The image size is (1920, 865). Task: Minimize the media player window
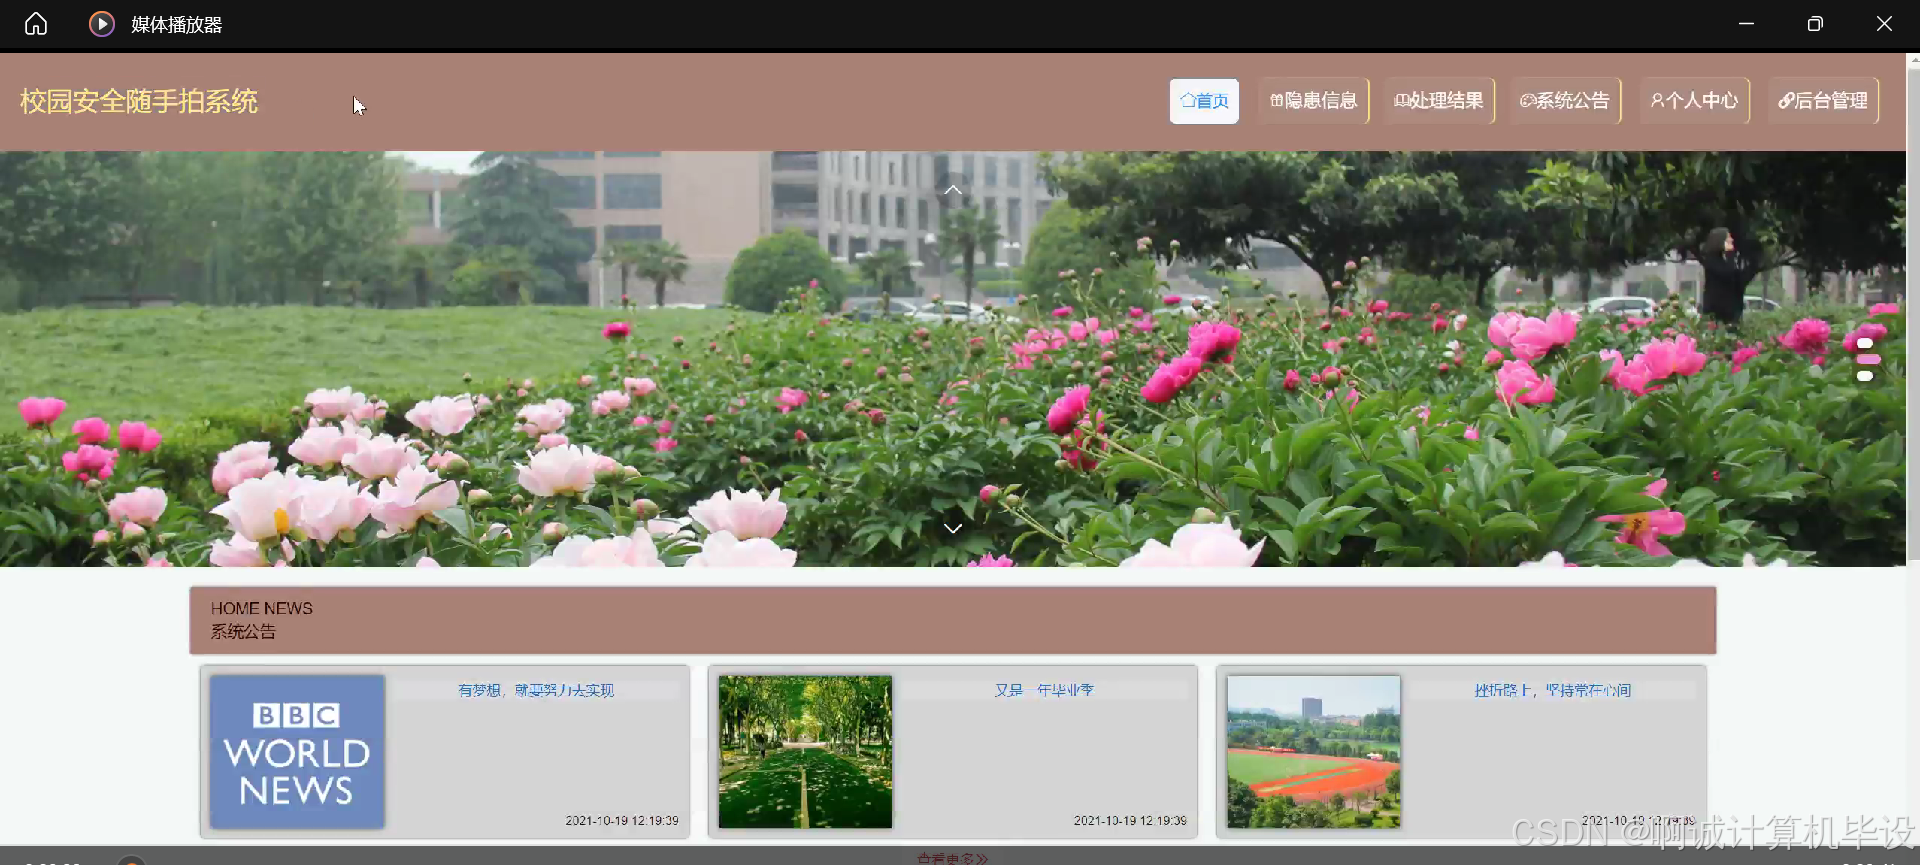click(x=1746, y=24)
